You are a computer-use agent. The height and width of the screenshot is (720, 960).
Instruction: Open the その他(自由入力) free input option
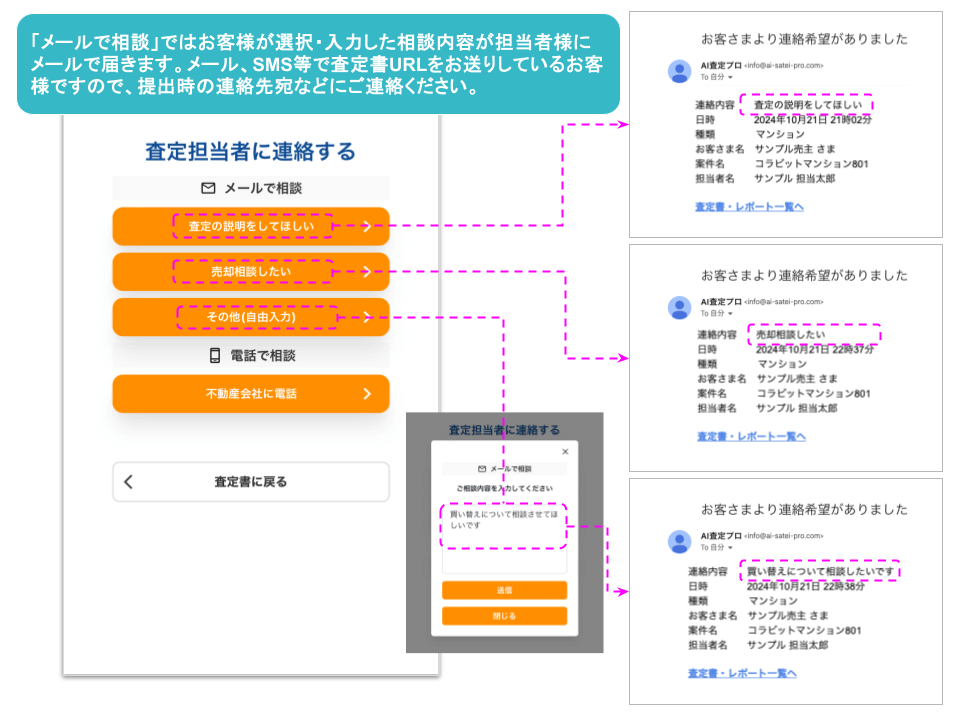[250, 317]
